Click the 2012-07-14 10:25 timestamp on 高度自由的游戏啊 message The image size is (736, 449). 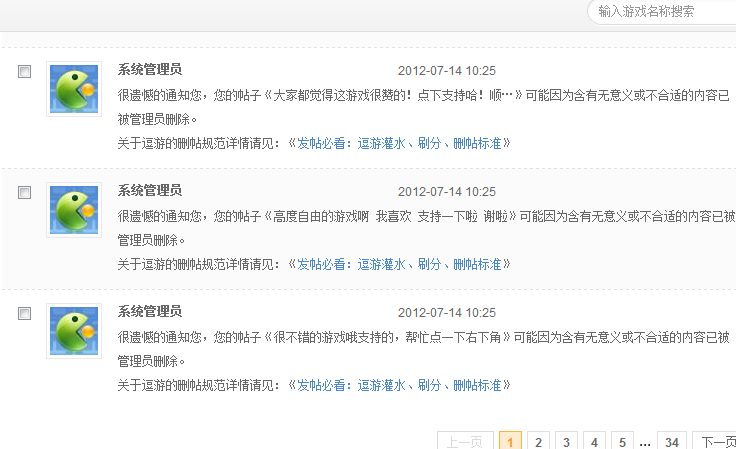[447, 192]
